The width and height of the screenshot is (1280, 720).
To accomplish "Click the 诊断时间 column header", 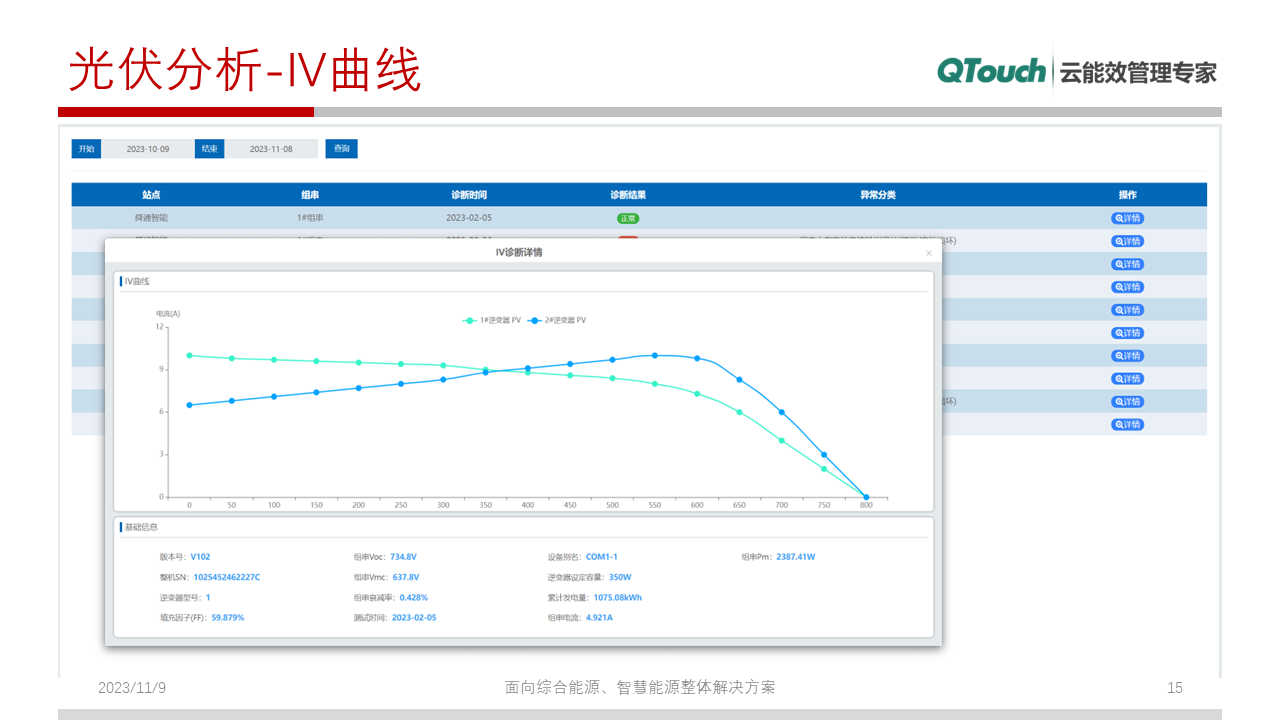I will [469, 195].
